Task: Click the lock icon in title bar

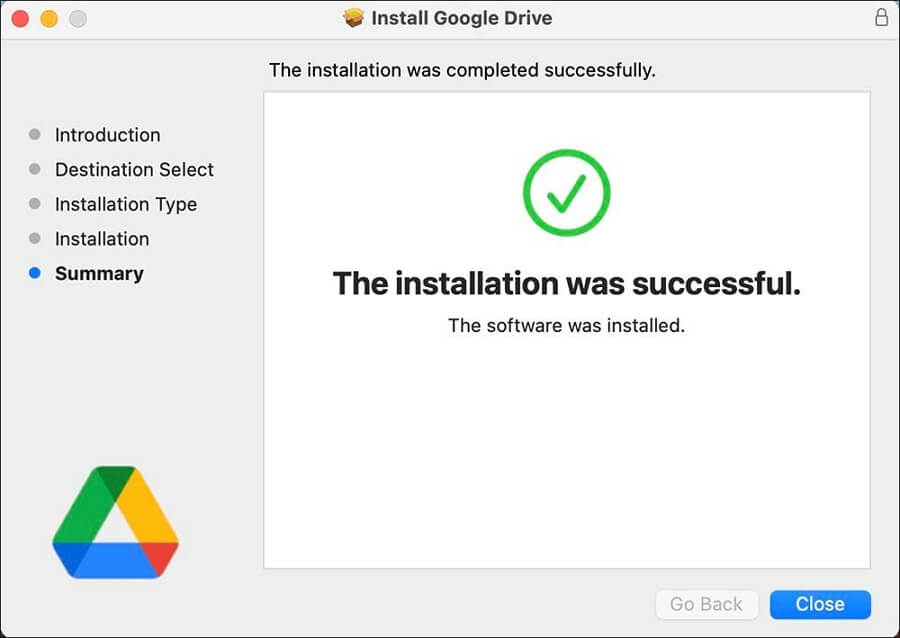Action: click(881, 18)
